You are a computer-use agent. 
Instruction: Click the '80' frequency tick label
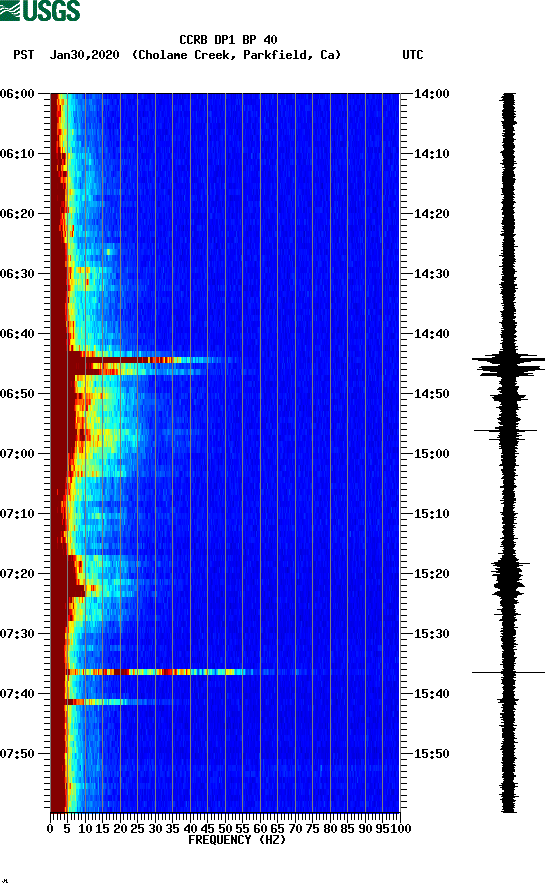point(330,829)
